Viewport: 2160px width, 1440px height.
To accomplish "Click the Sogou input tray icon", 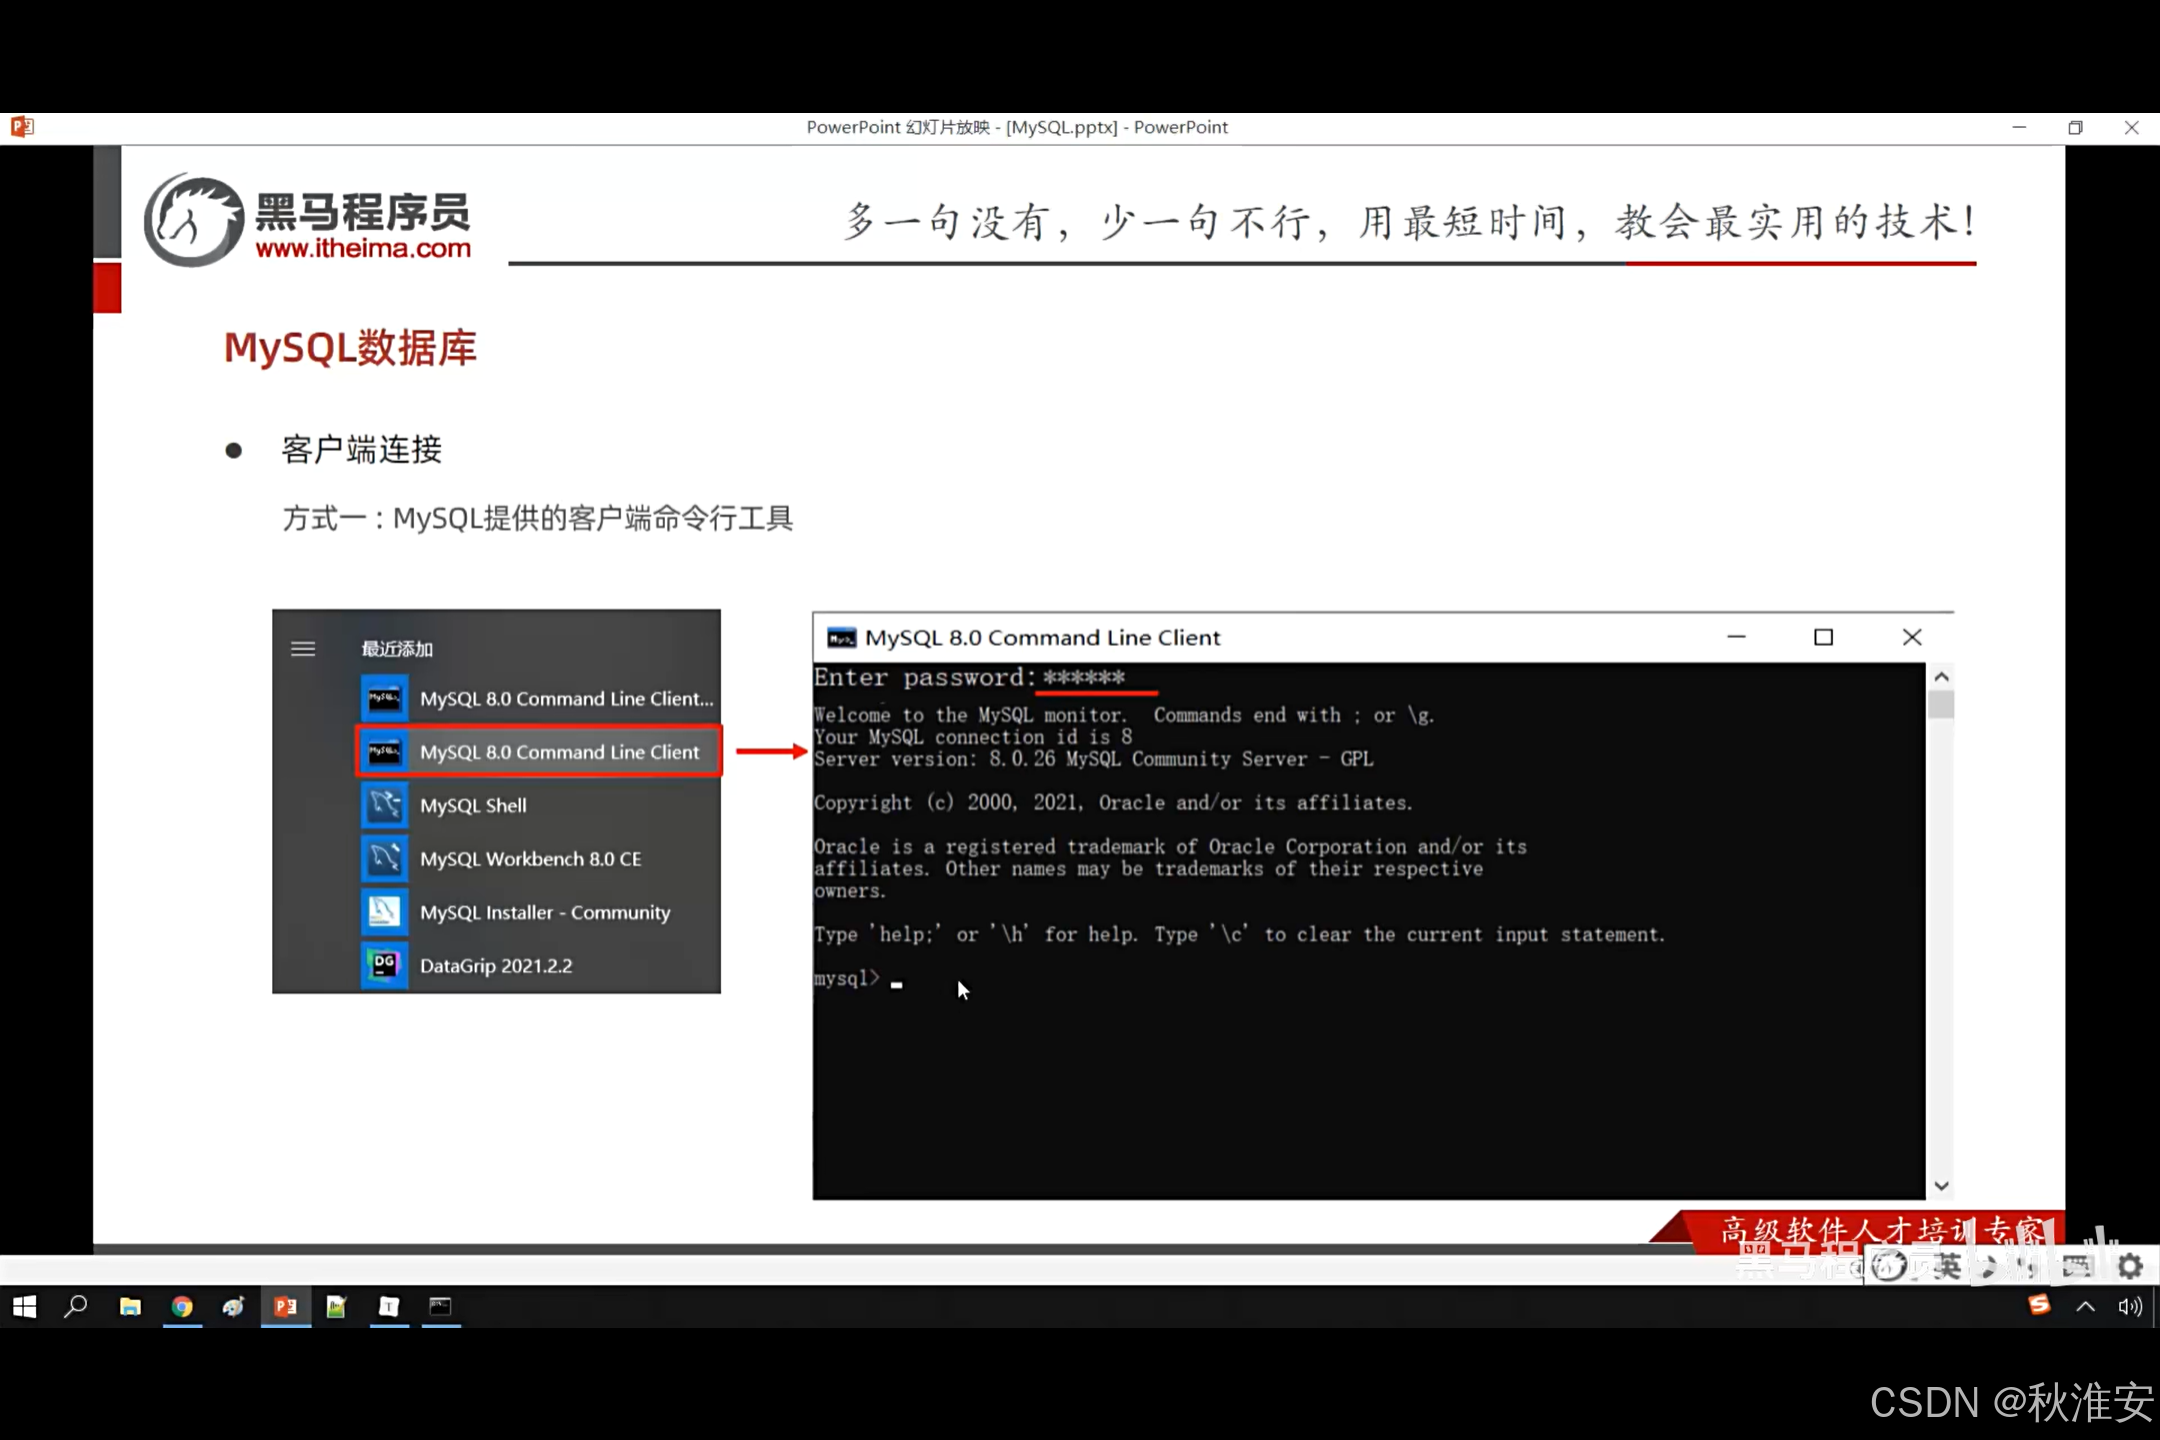I will 2039,1305.
